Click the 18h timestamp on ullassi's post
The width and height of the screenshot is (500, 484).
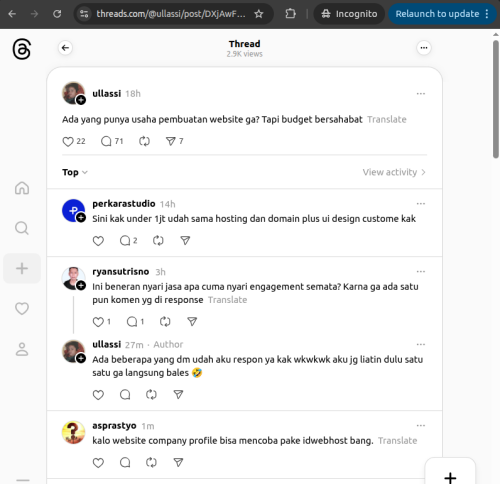pos(133,94)
